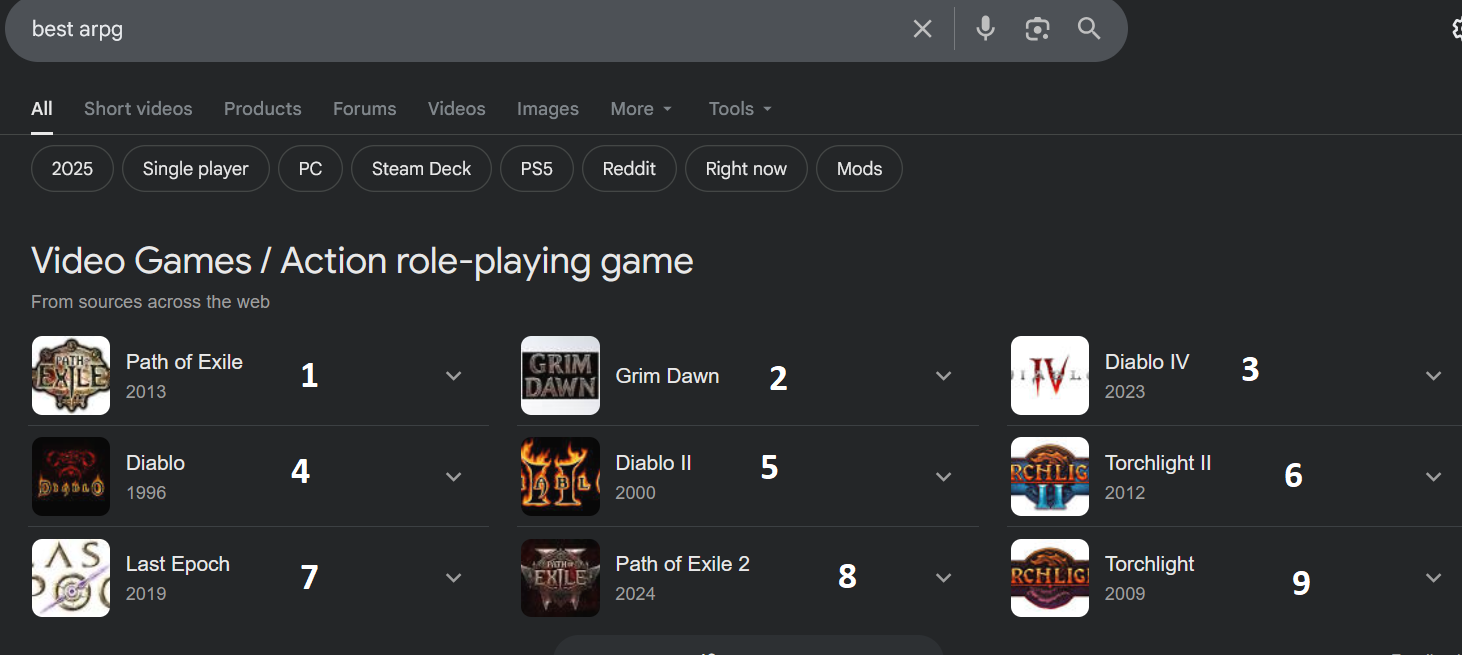Image resolution: width=1462 pixels, height=655 pixels.
Task: Filter by Reddit chip
Action: [x=629, y=169]
